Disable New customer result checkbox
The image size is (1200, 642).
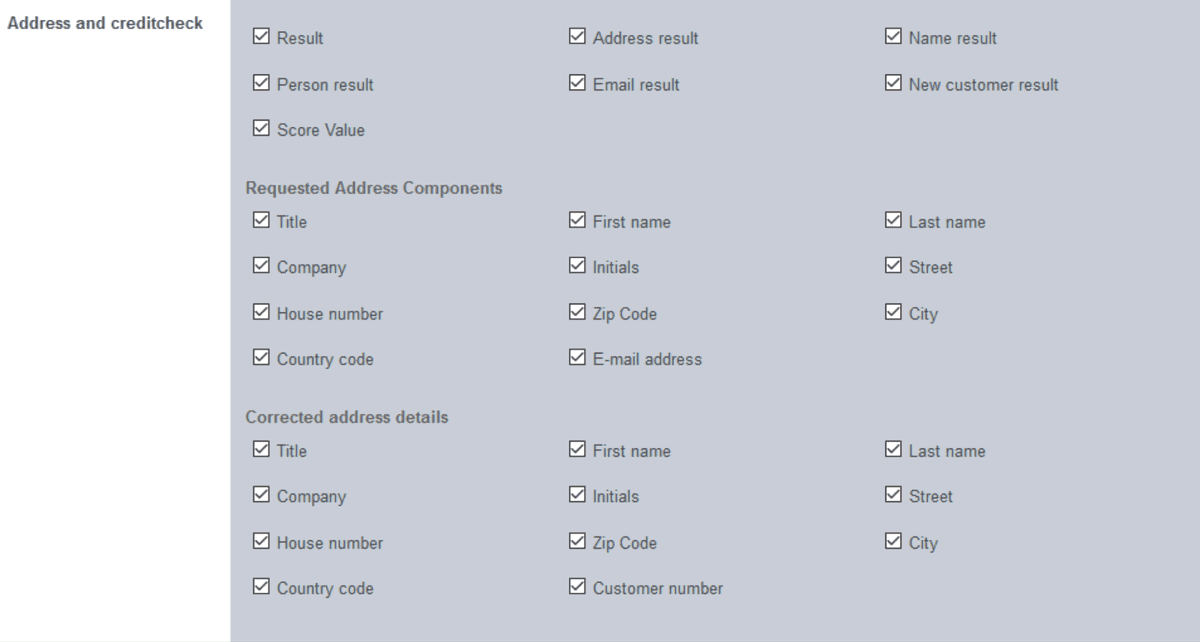pyautogui.click(x=893, y=83)
